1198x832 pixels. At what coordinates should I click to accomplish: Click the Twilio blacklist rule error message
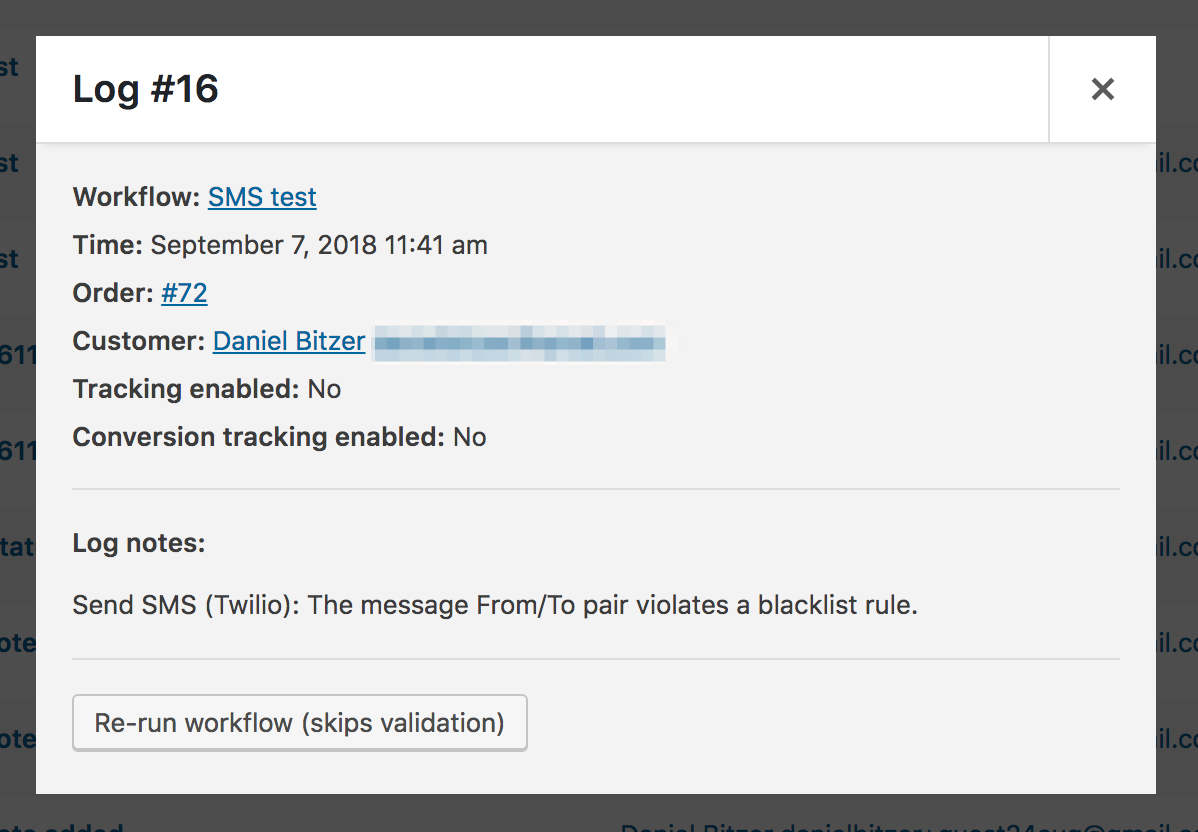495,605
